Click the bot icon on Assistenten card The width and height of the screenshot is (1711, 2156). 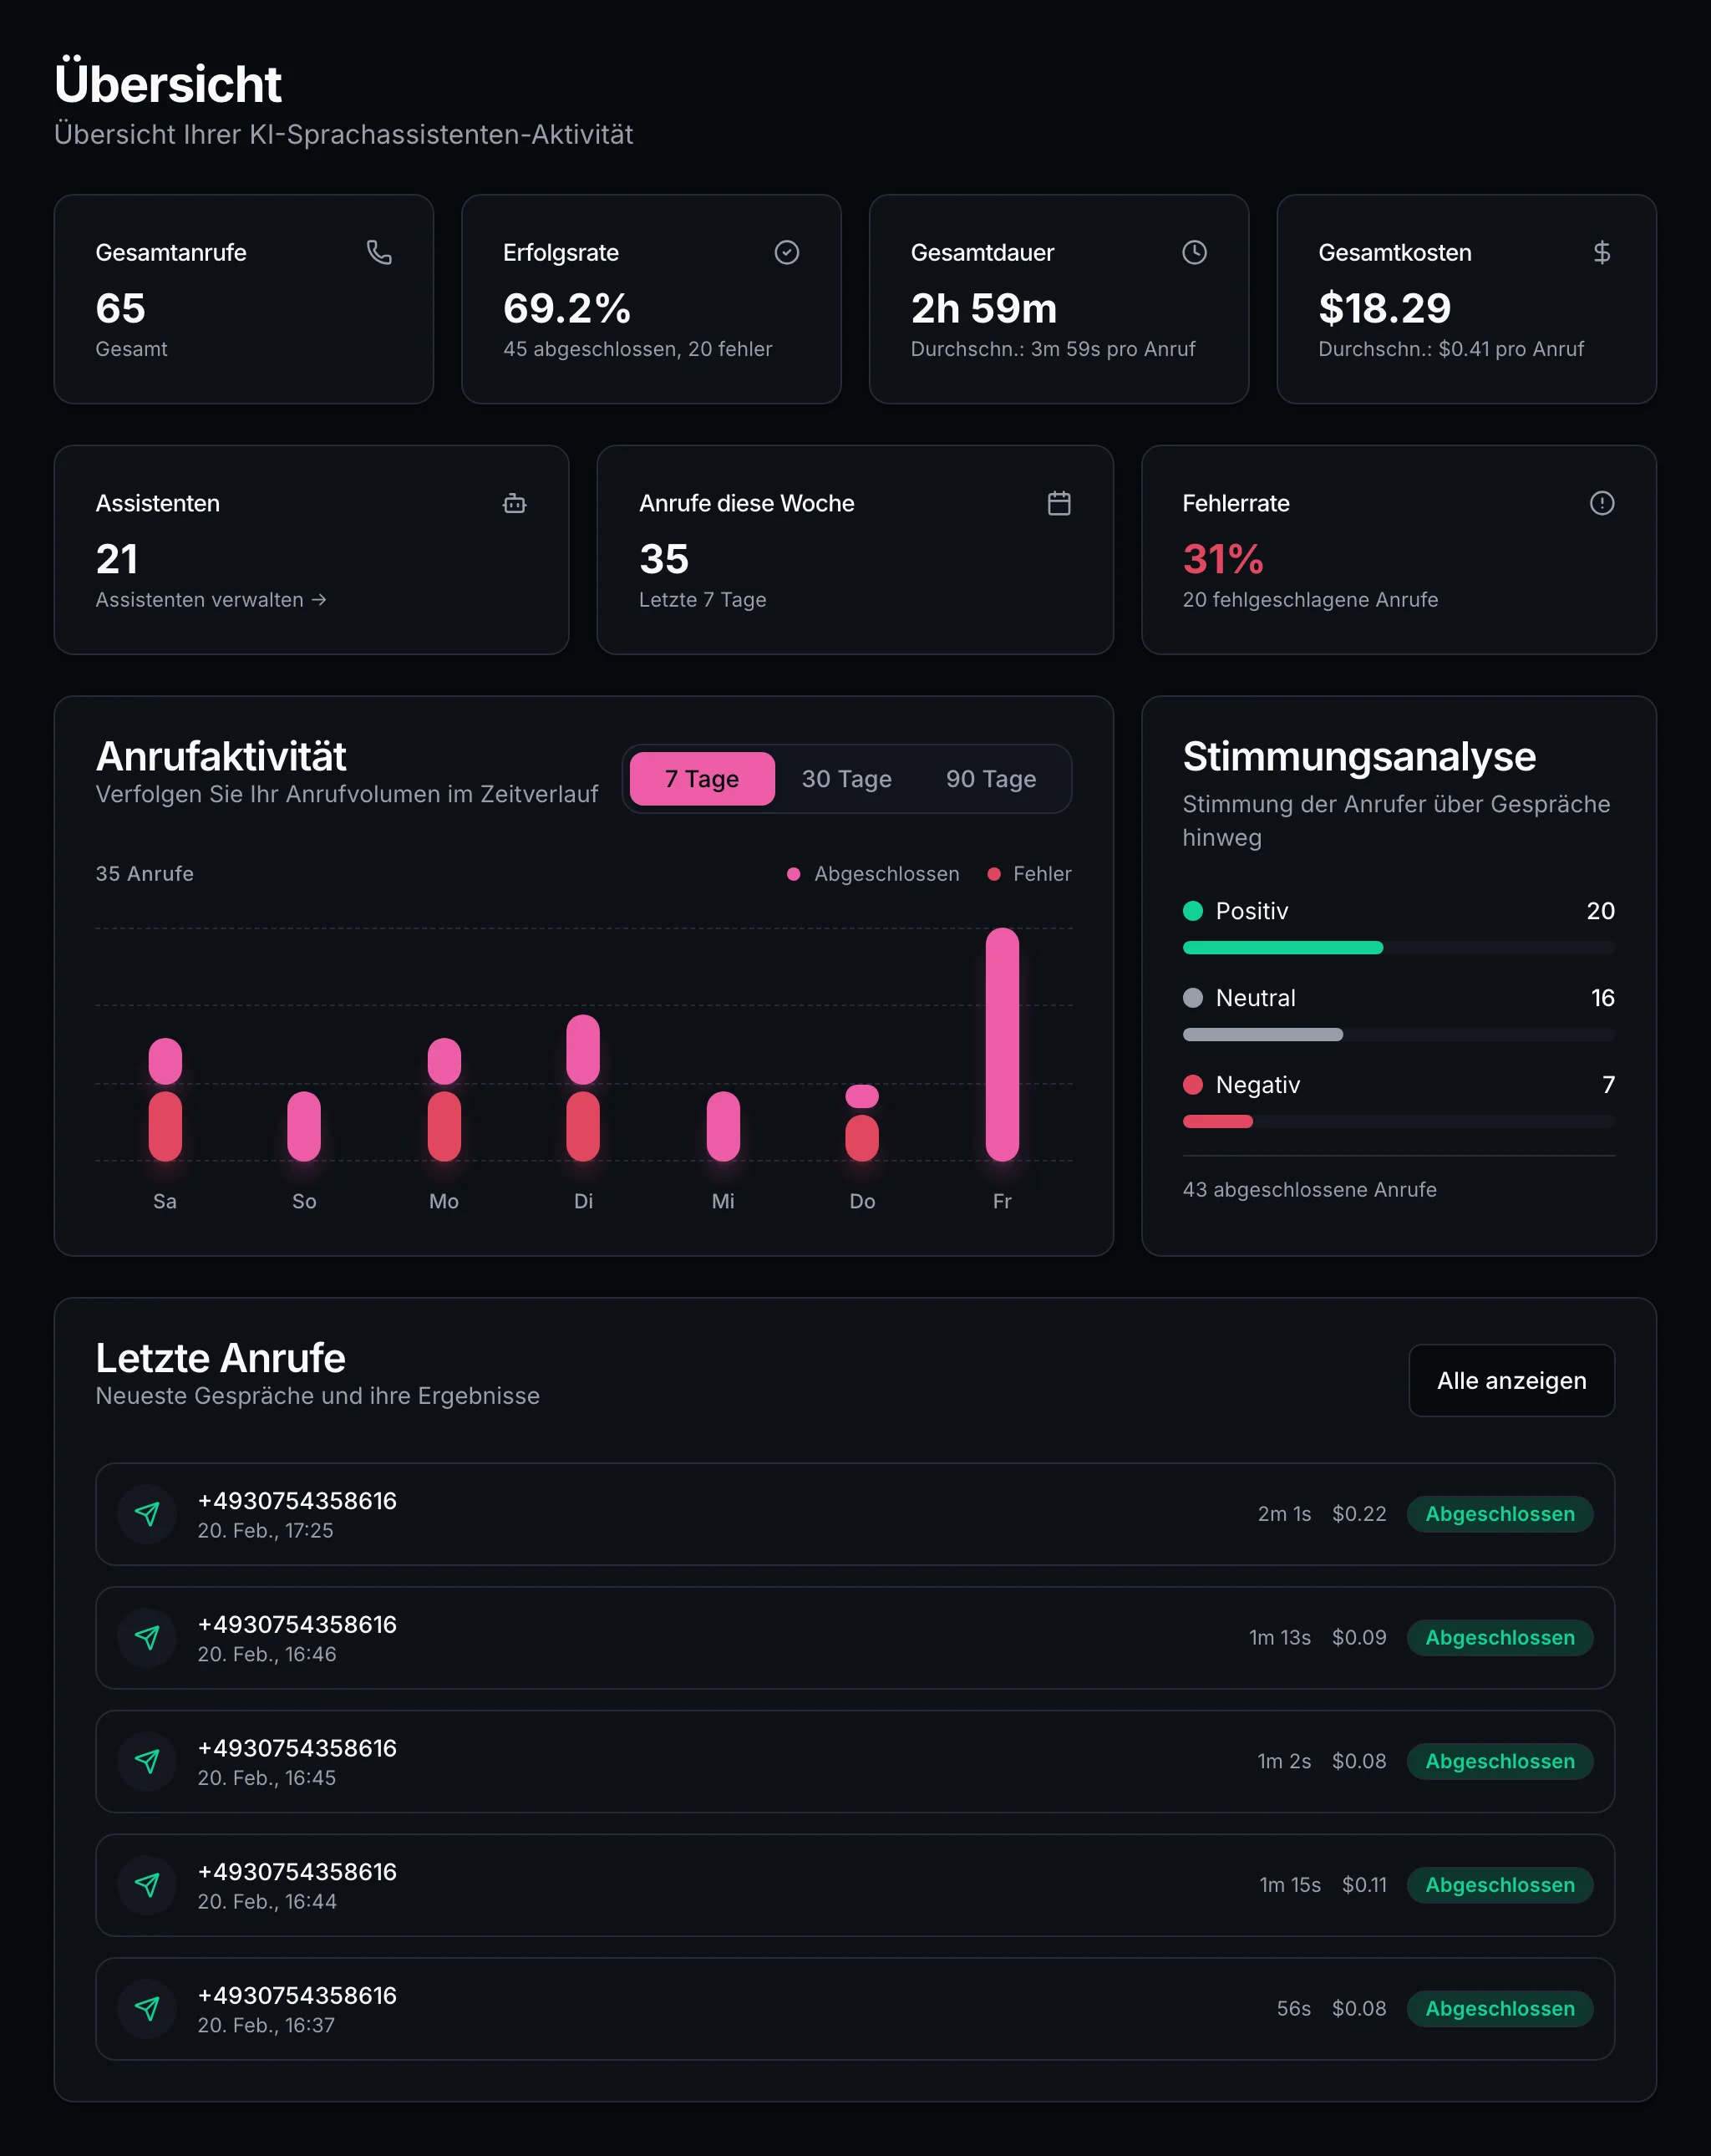[x=514, y=504]
